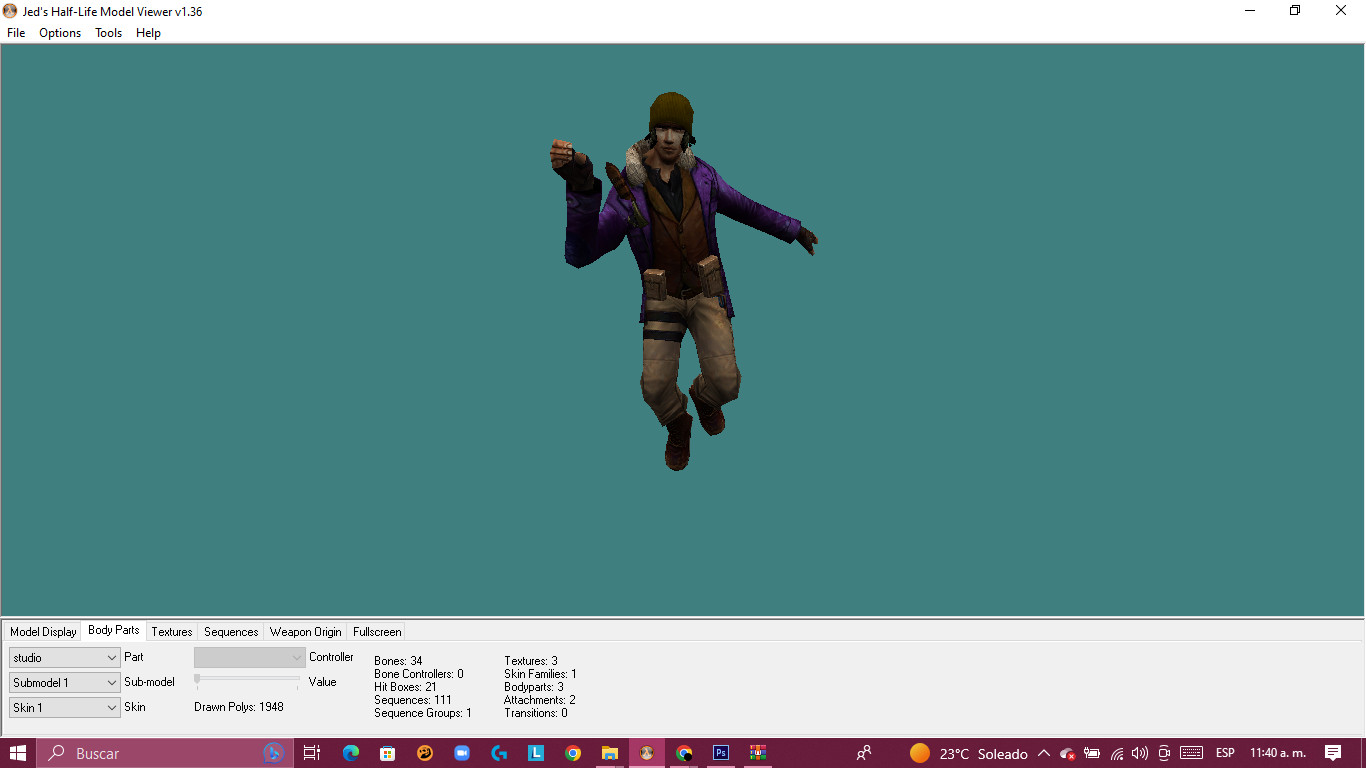This screenshot has width=1366, height=768.
Task: Switch to the Model Display tab
Action: click(42, 631)
